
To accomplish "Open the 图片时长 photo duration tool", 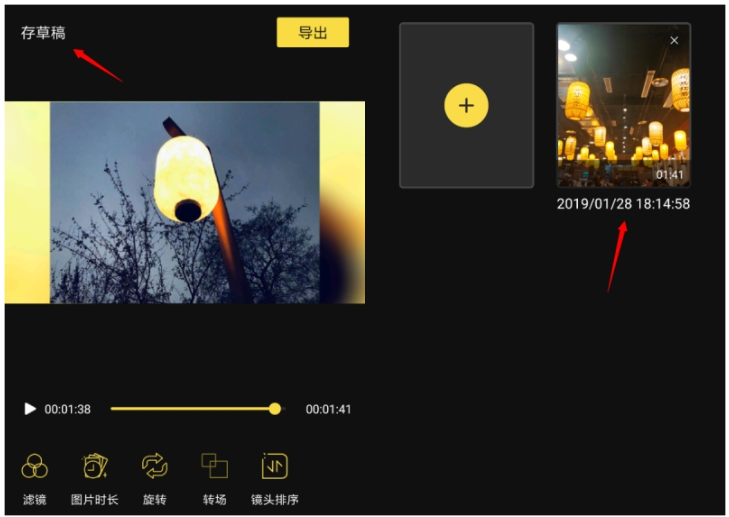I will click(94, 478).
